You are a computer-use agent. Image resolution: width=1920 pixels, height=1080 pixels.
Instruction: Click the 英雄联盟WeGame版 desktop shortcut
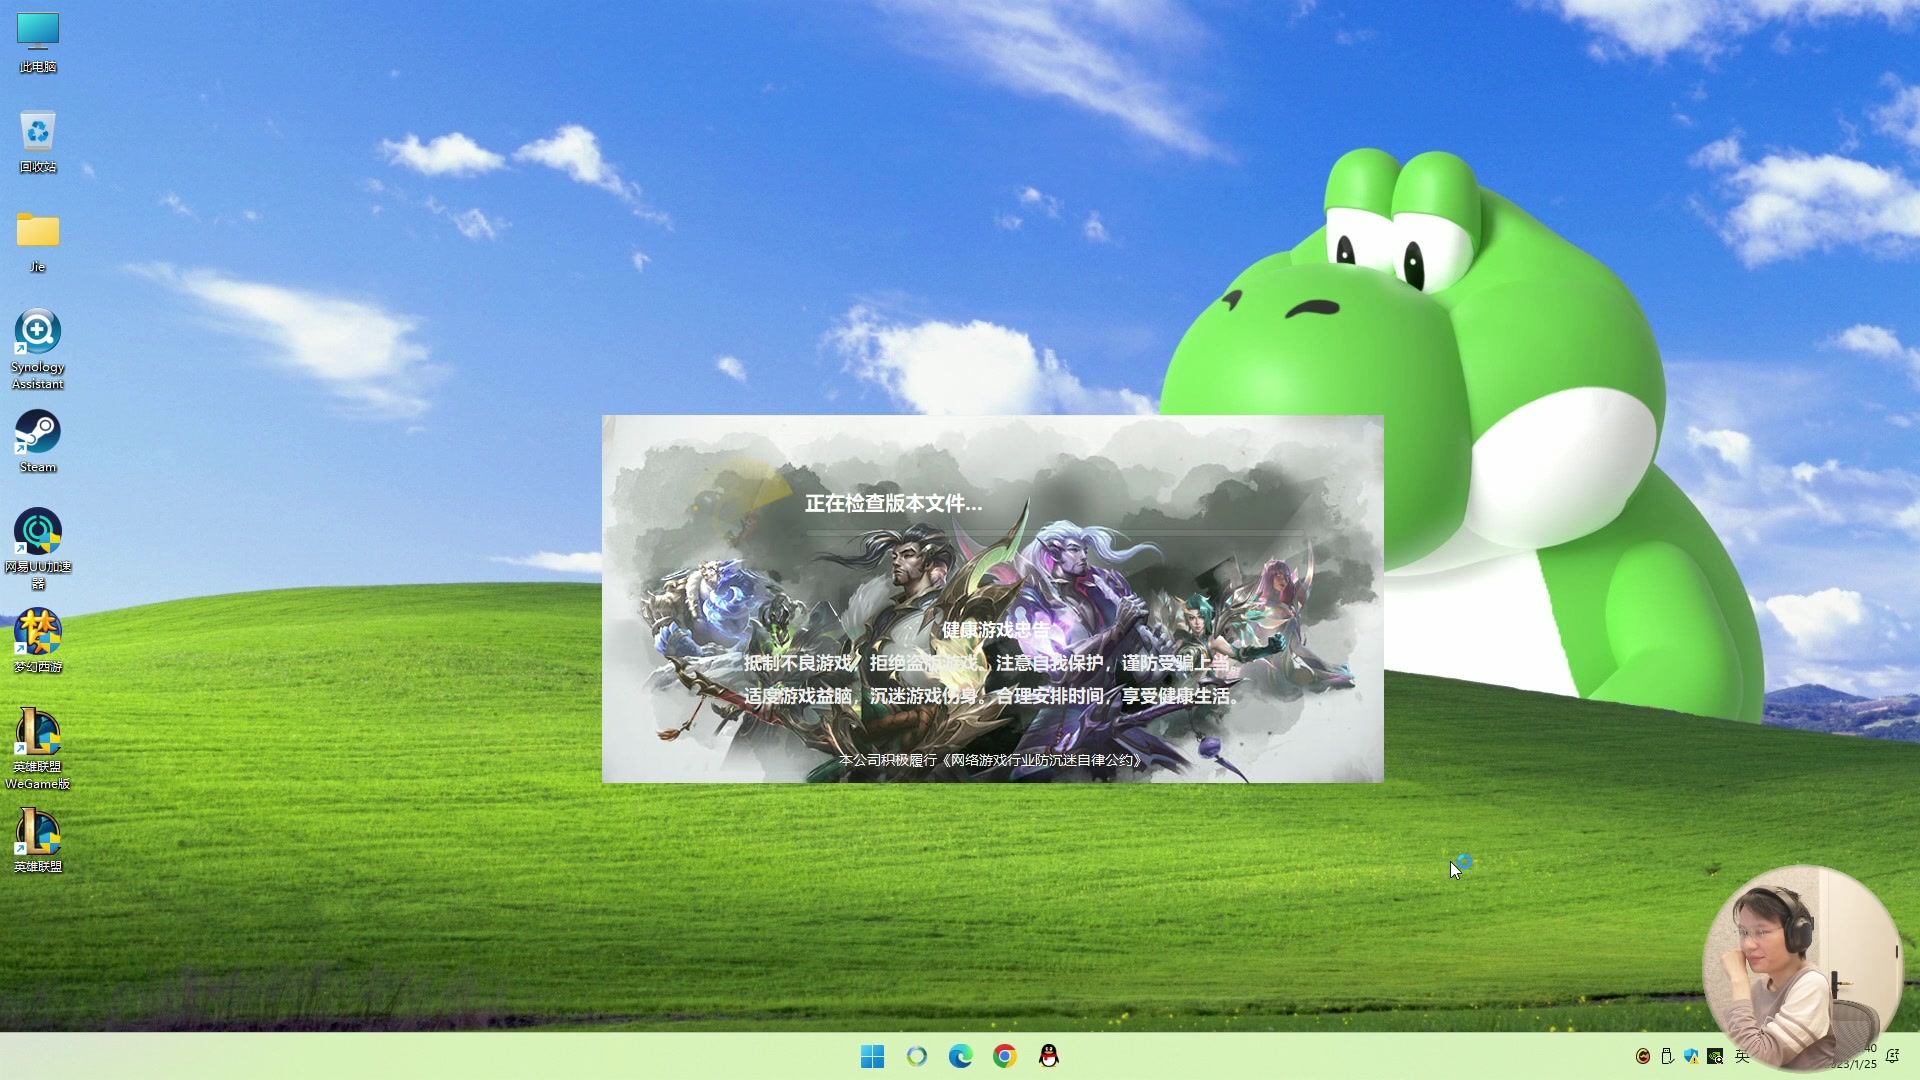pyautogui.click(x=38, y=749)
